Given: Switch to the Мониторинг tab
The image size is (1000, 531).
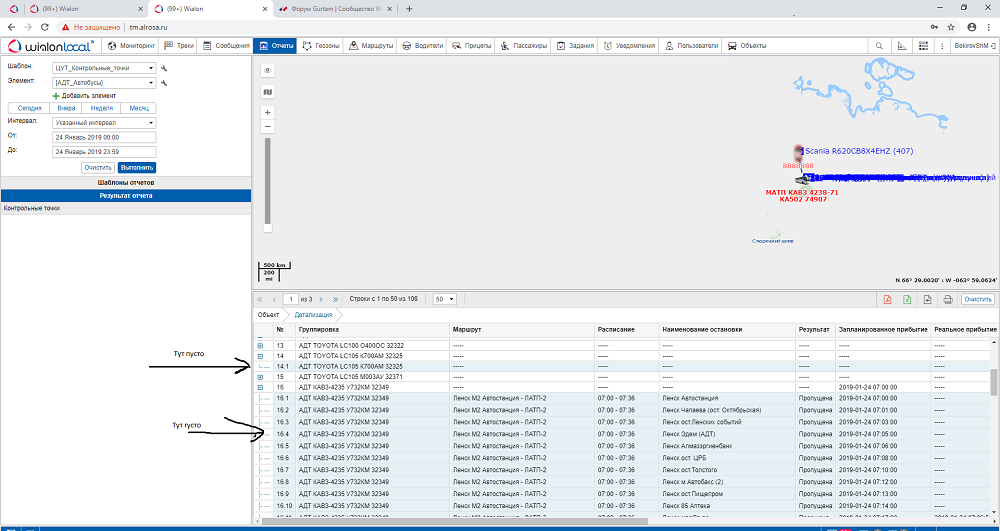Looking at the screenshot, I should 132,46.
